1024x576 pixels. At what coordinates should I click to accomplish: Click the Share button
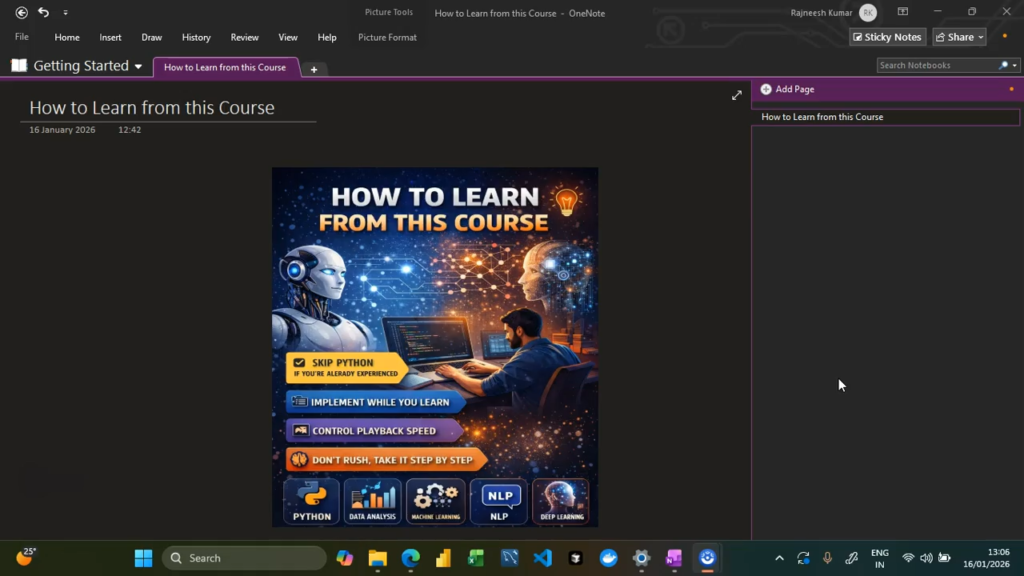[x=959, y=37]
